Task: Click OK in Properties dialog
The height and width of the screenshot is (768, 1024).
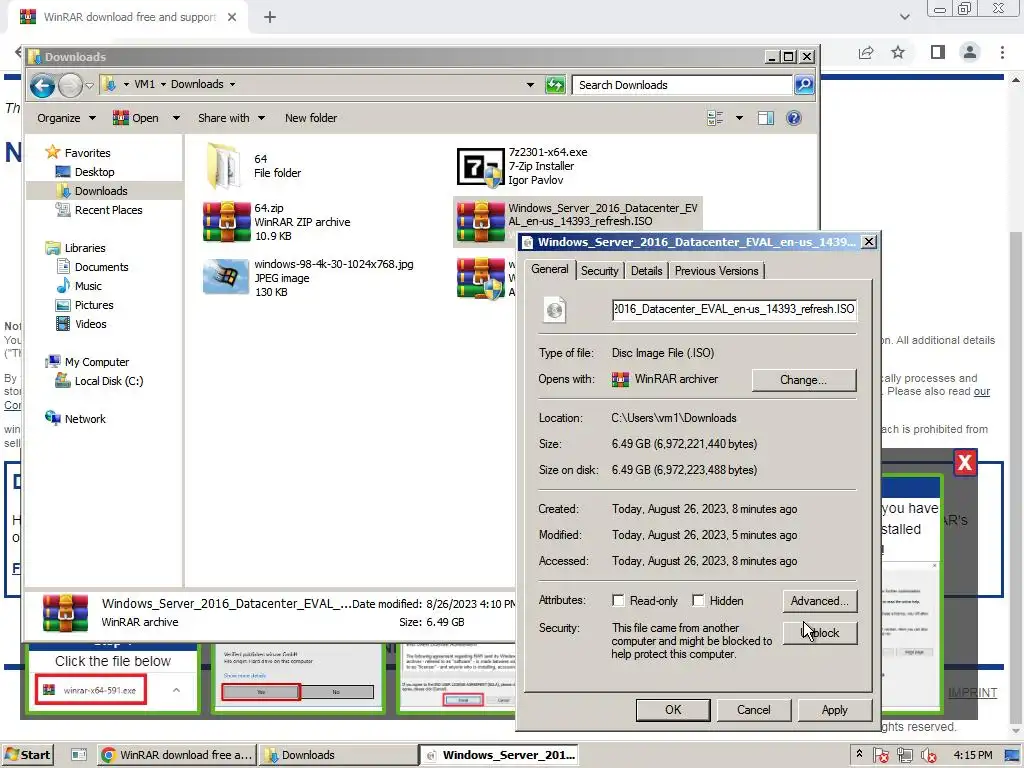Action: point(673,710)
